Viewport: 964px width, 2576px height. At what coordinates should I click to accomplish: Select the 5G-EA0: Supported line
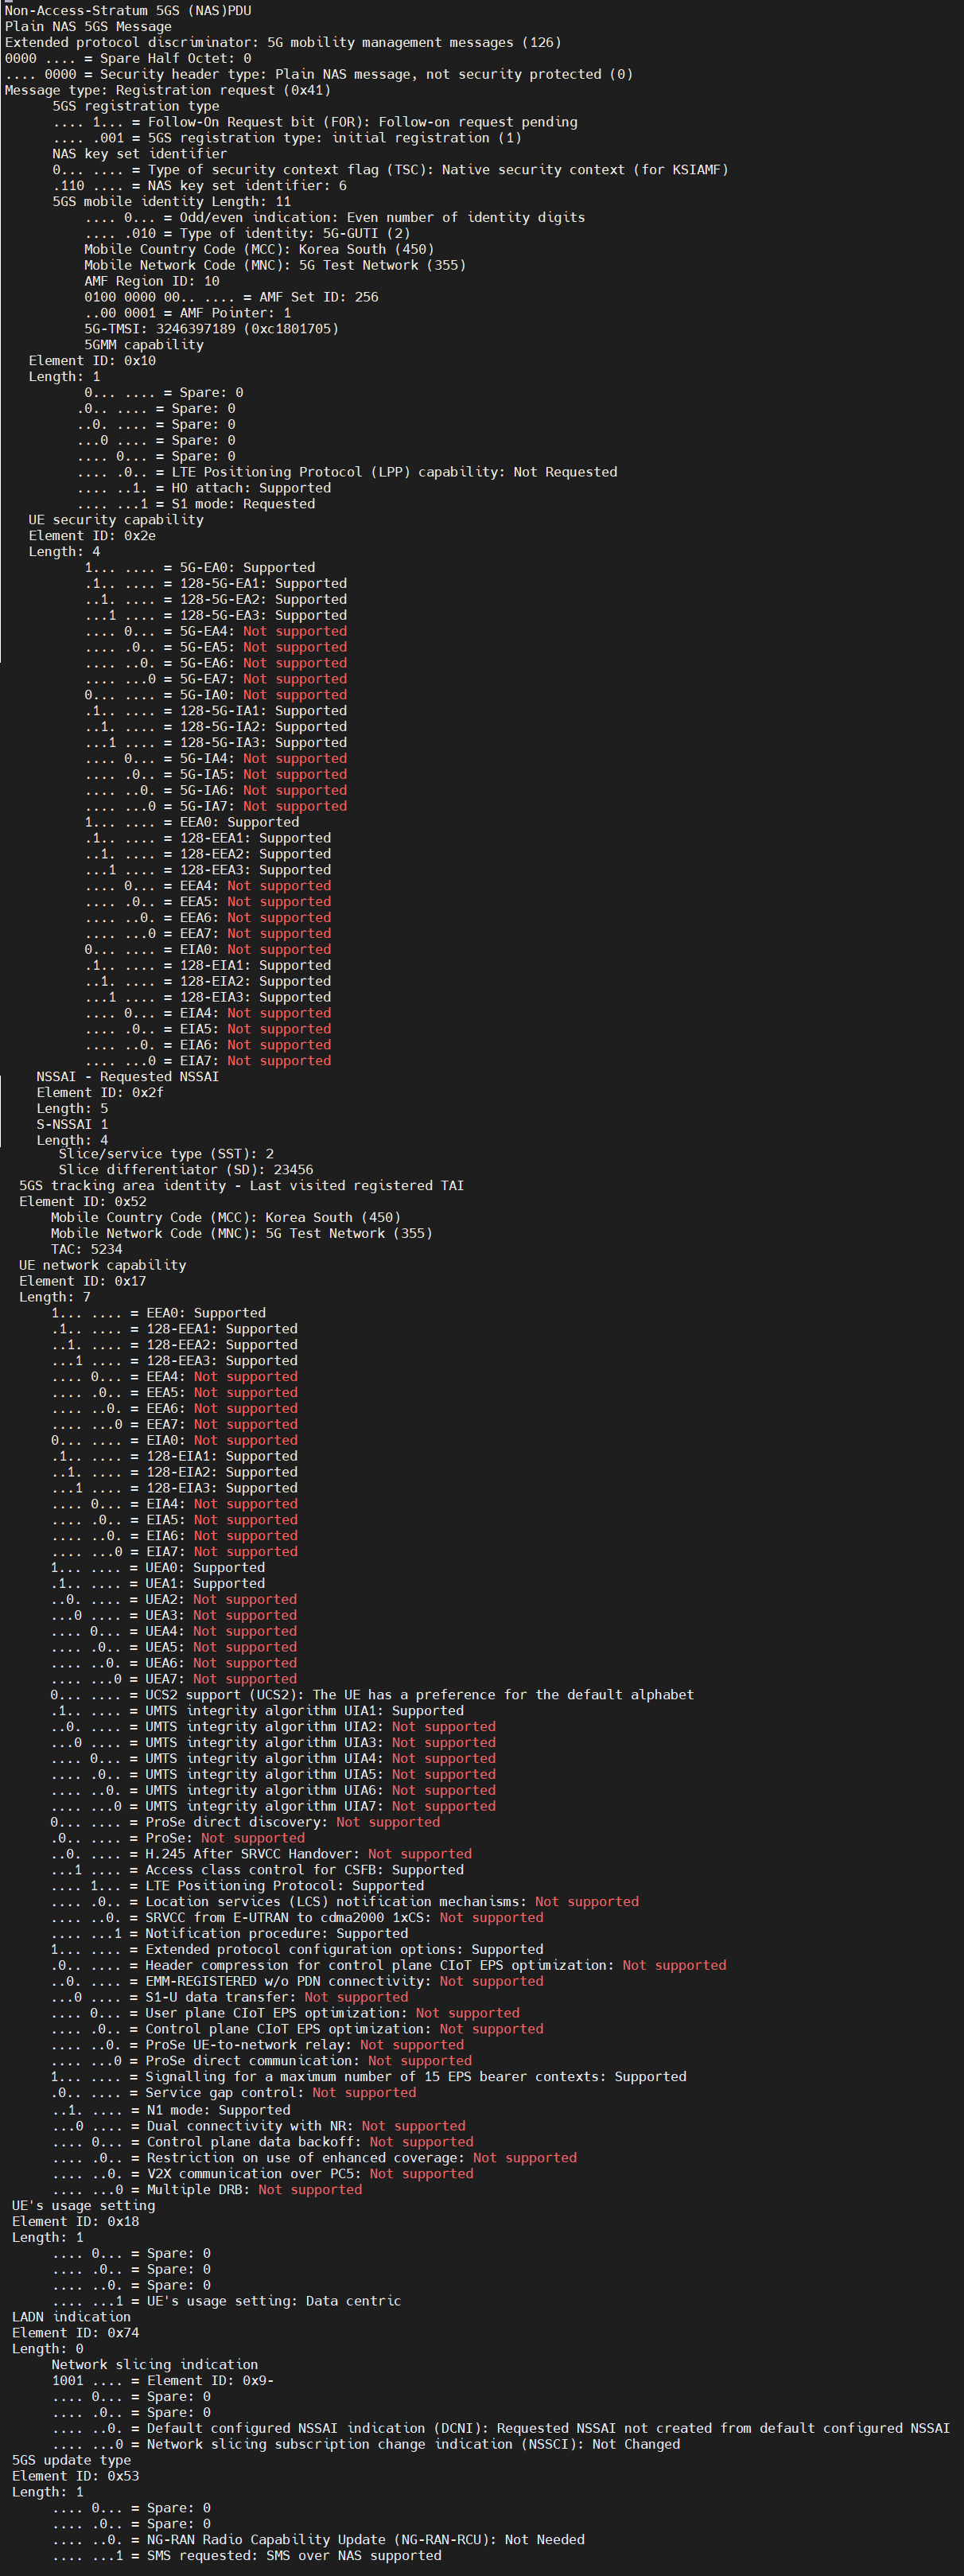click(200, 567)
